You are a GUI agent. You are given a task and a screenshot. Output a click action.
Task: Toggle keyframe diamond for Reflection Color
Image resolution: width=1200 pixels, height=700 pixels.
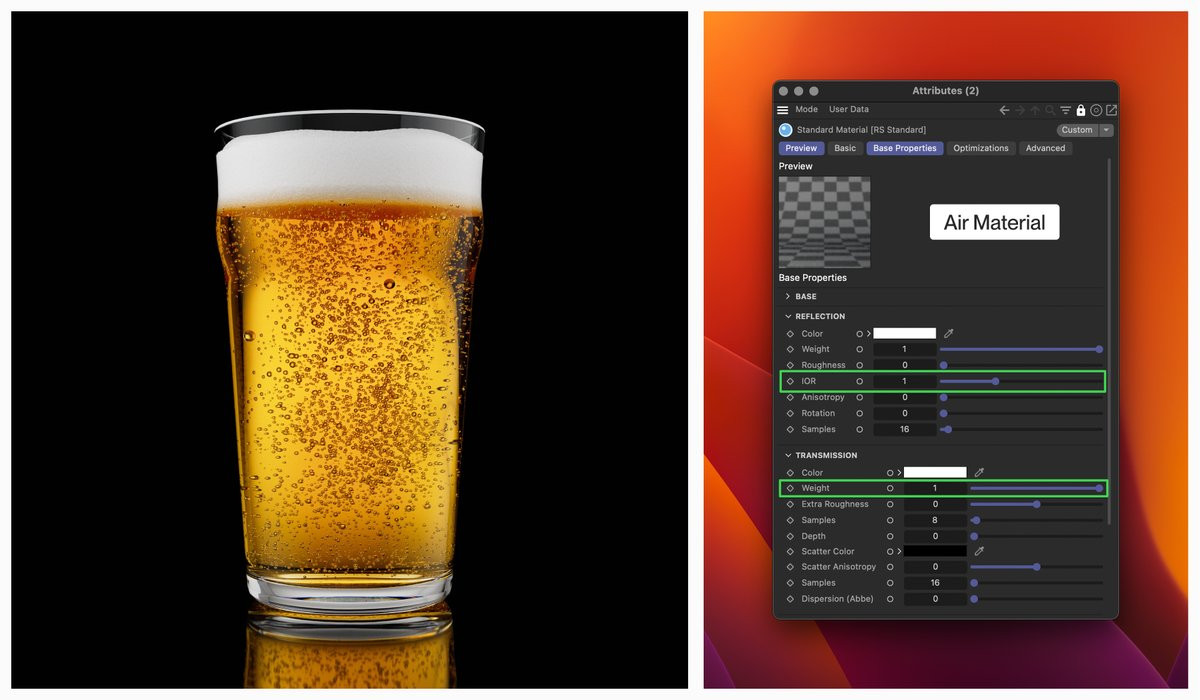(789, 334)
